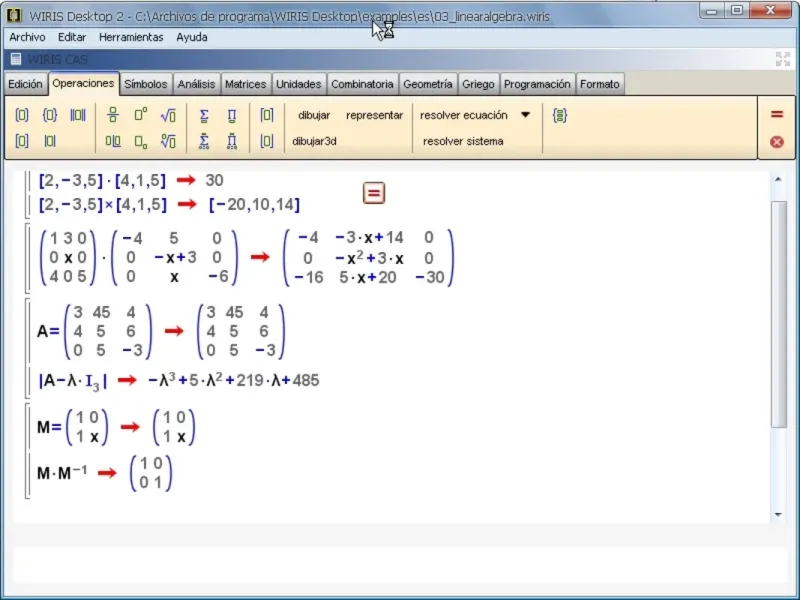The width and height of the screenshot is (800, 600).
Task: Insert the summation sigma symbol
Action: 204,116
